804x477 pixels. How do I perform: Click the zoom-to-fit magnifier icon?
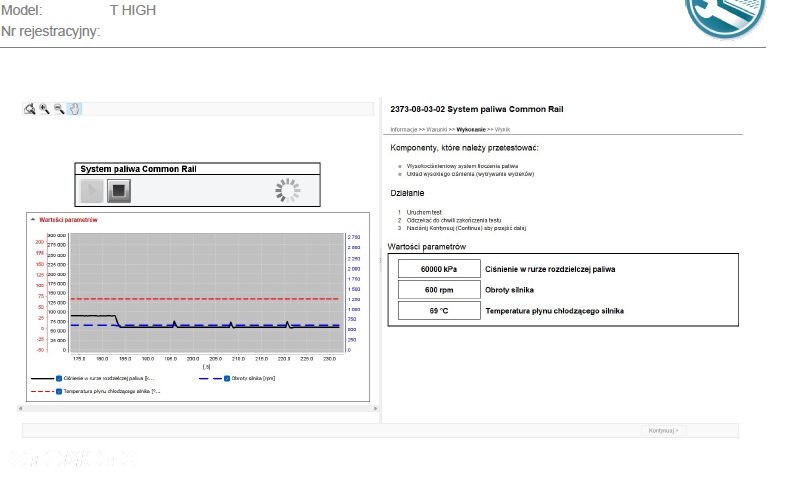(x=30, y=109)
